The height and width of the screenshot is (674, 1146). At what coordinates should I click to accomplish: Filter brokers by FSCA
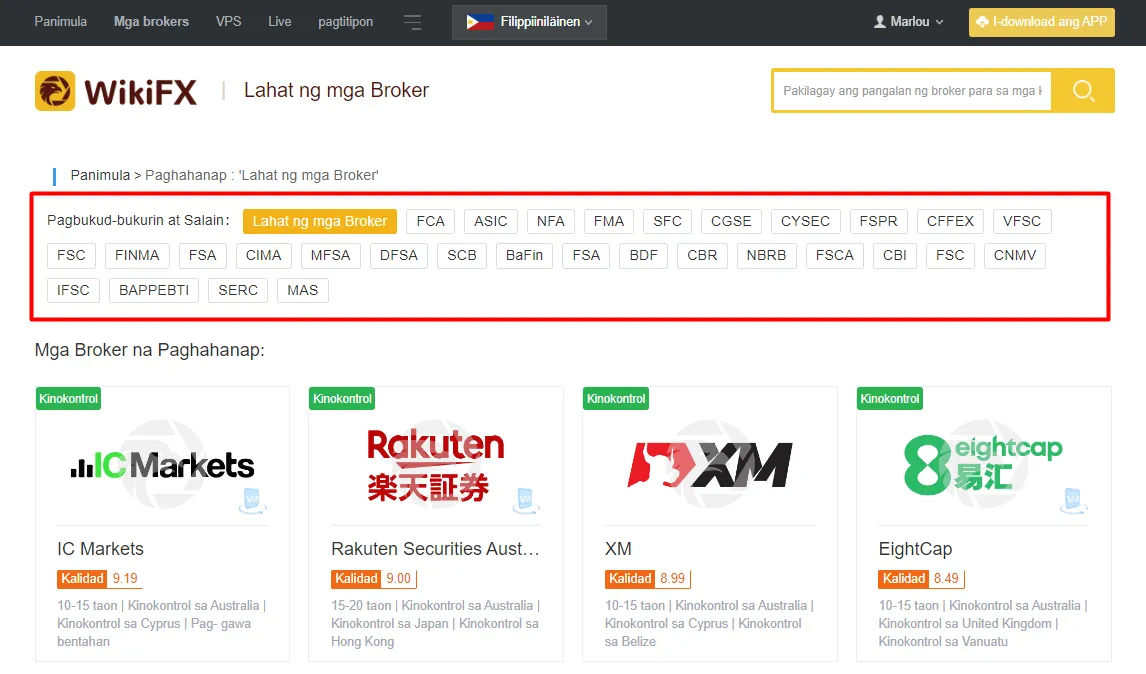pos(835,256)
